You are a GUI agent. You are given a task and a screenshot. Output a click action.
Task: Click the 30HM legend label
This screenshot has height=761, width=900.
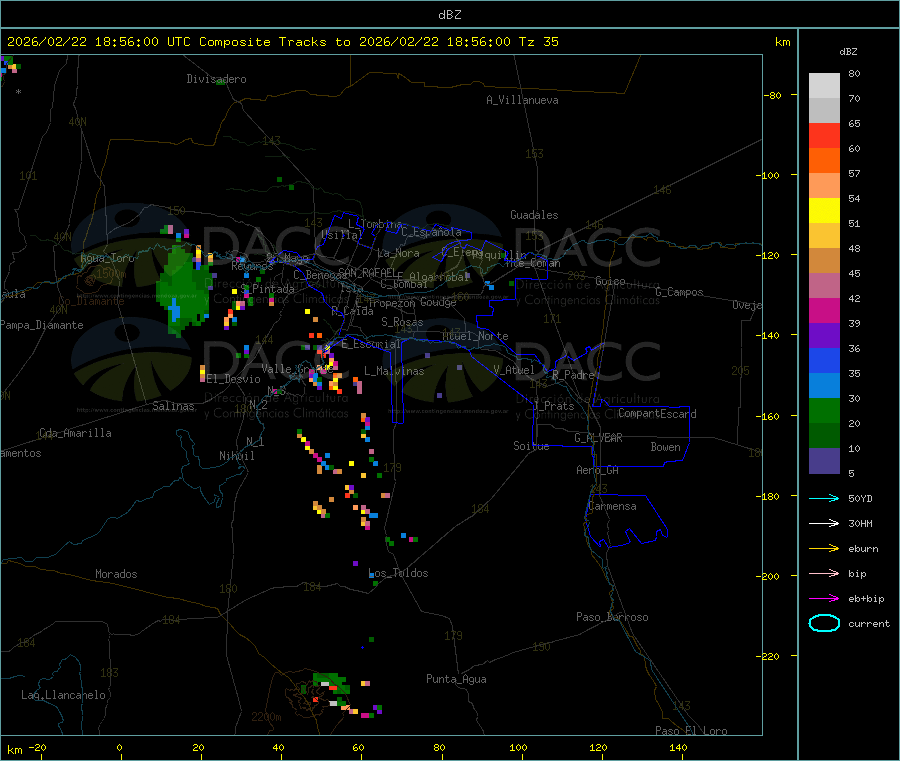point(860,523)
